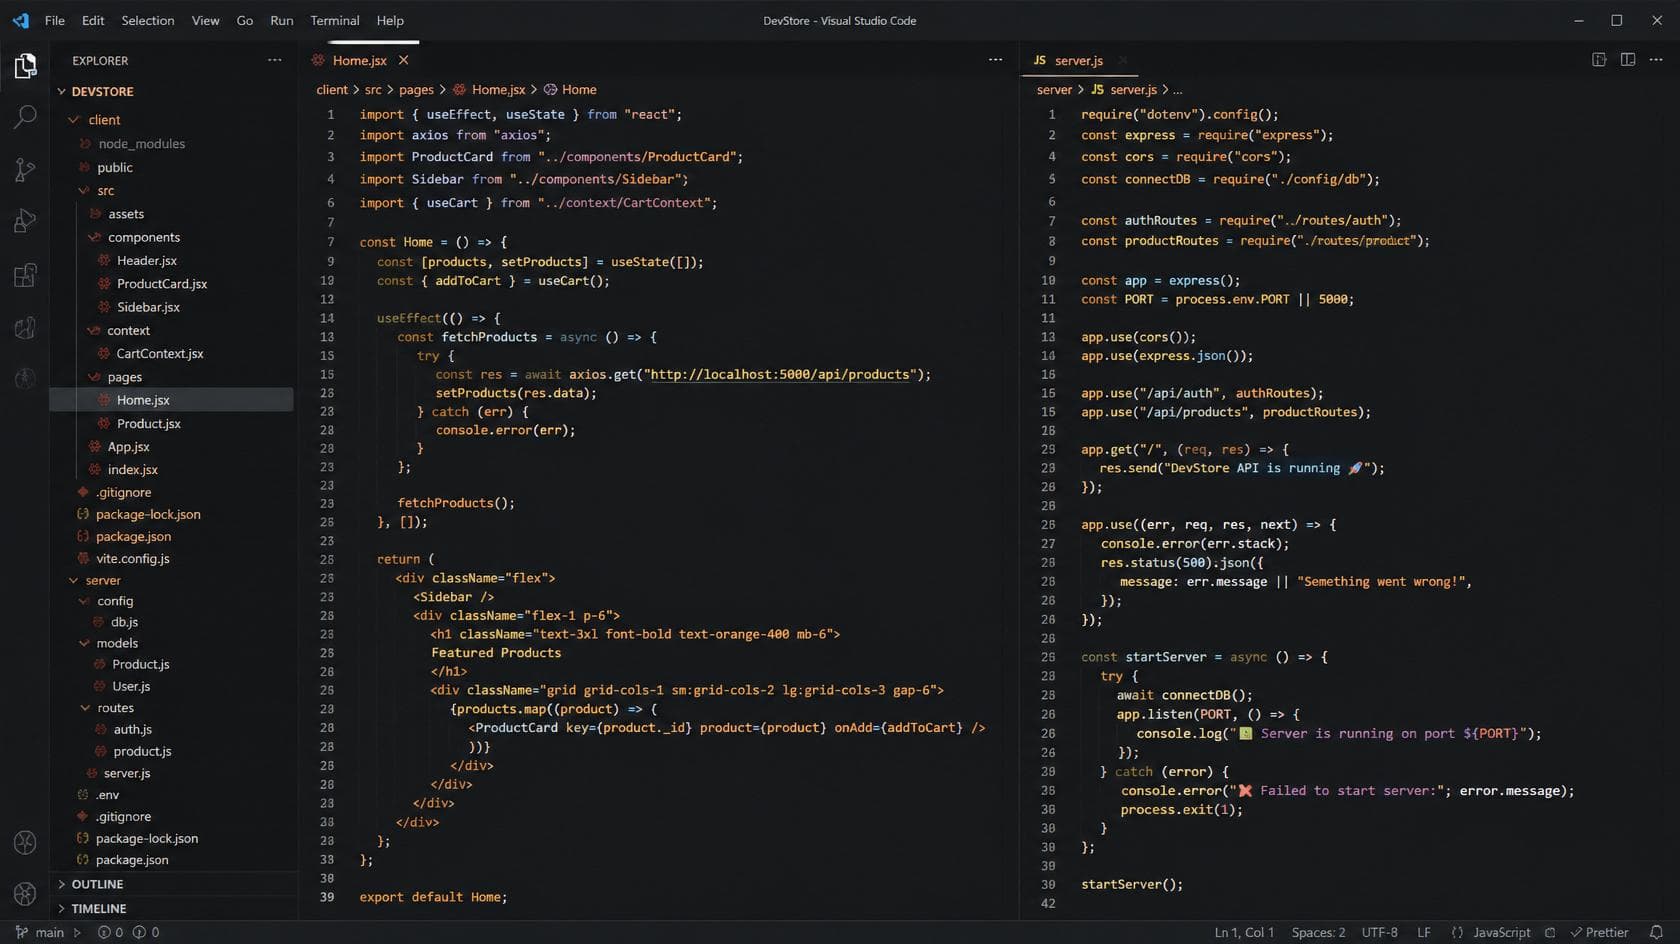Click the Spaces: 2 indentation setting
1680x944 pixels.
1318,932
